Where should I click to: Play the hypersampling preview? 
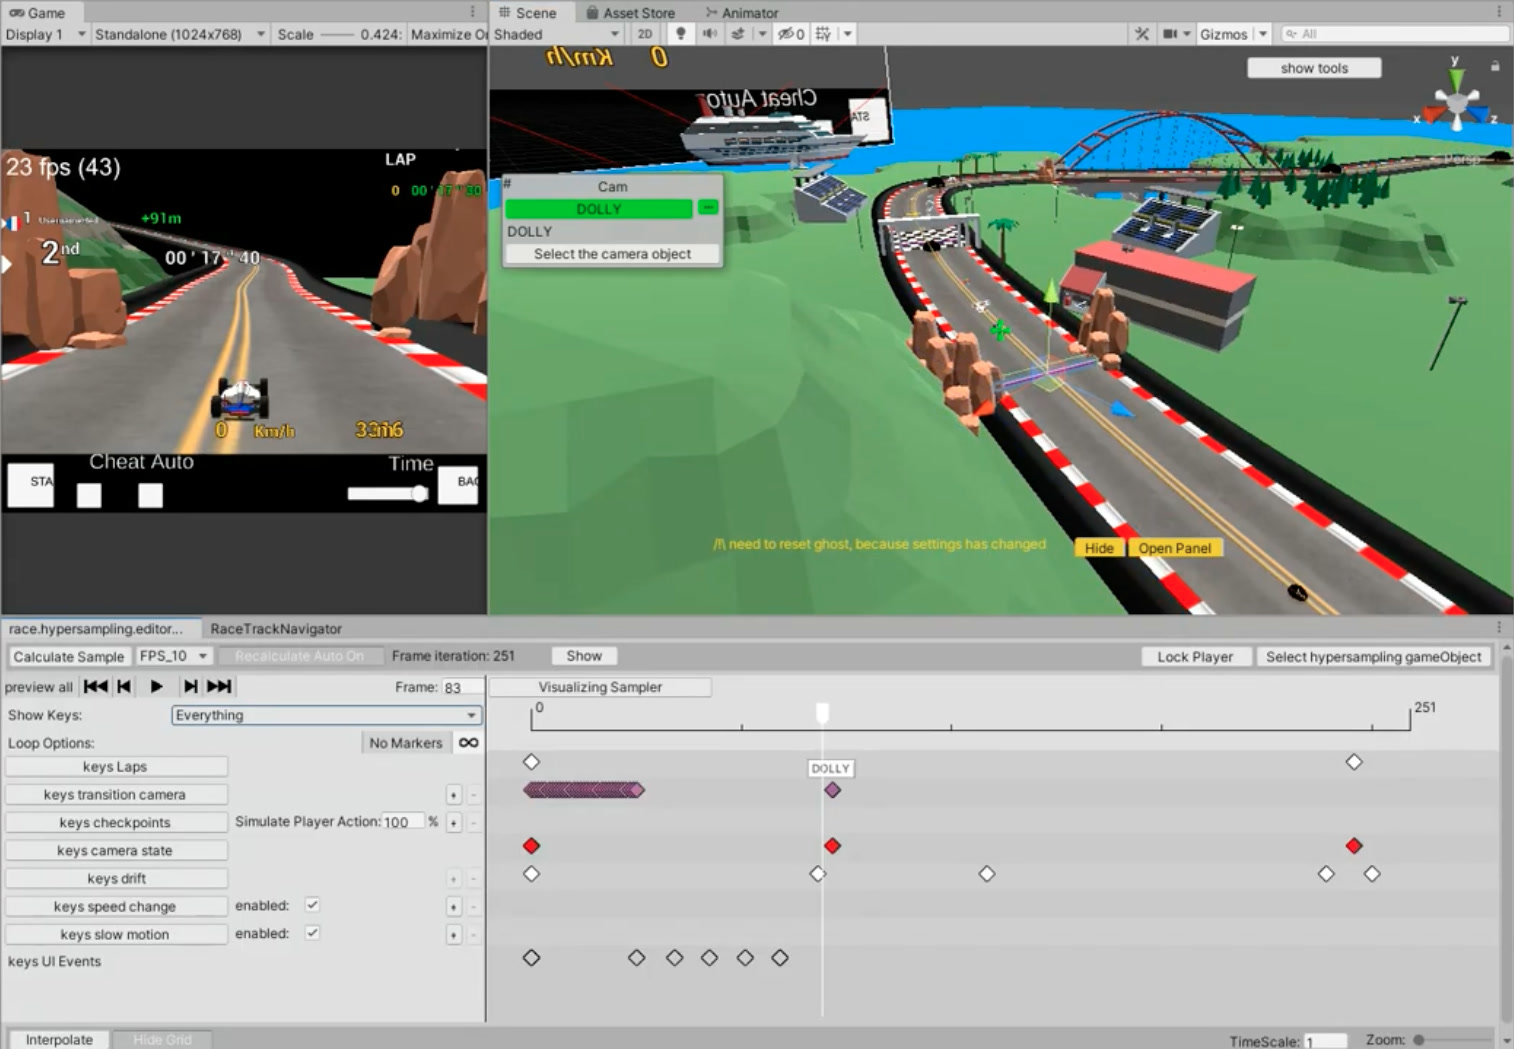156,686
